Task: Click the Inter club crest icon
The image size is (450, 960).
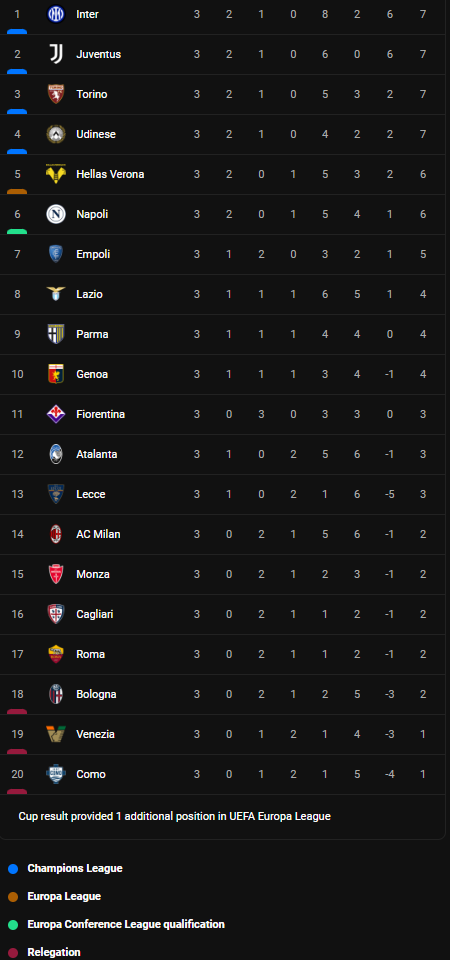Action: point(56,14)
